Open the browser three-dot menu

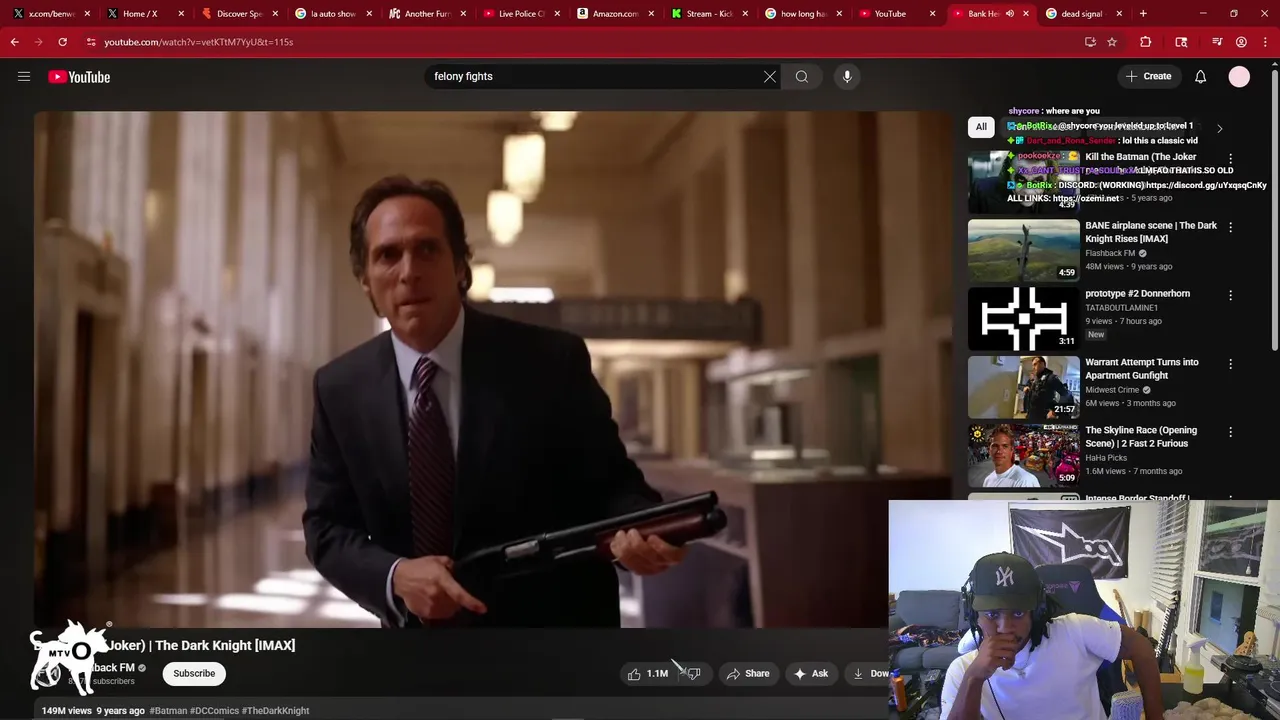pyautogui.click(x=1265, y=42)
